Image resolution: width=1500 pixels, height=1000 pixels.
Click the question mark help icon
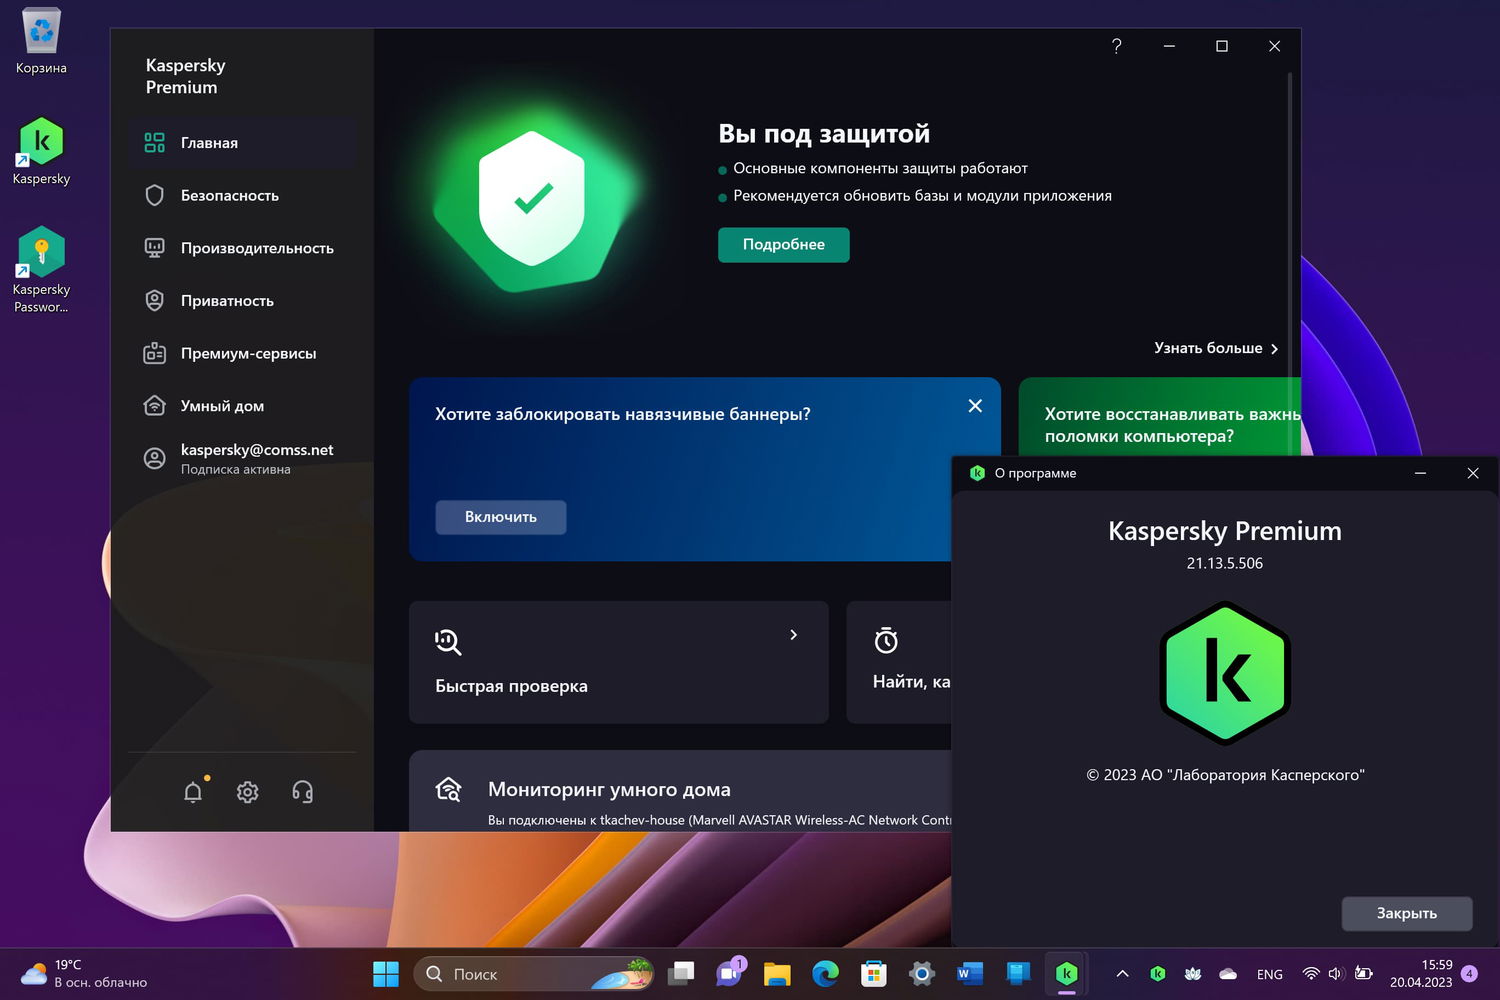[x=1117, y=46]
